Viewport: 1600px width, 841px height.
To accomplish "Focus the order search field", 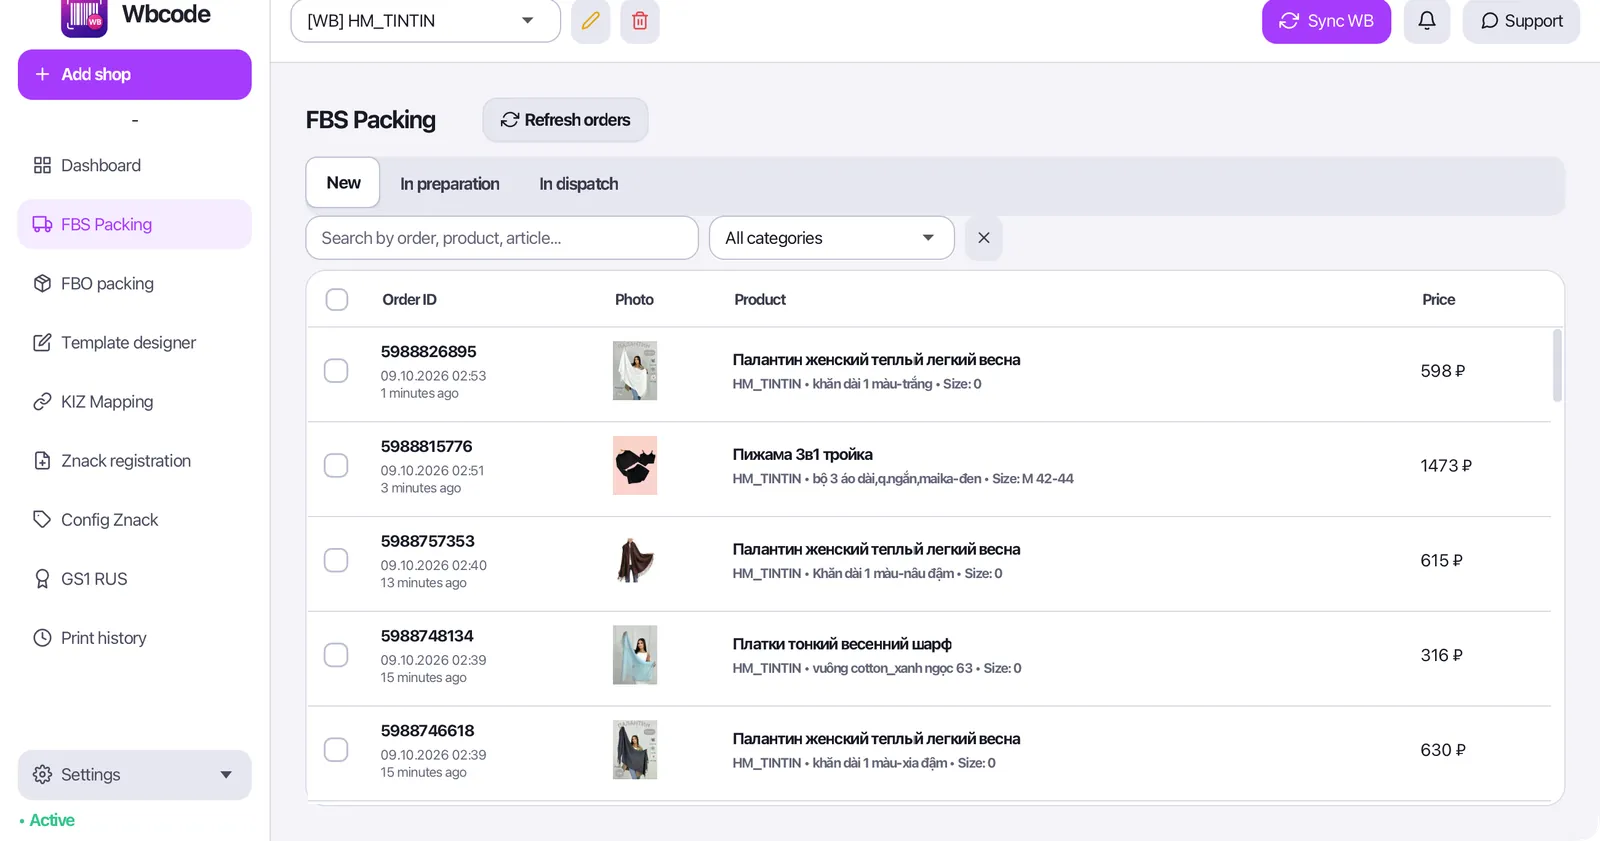I will click(x=502, y=238).
